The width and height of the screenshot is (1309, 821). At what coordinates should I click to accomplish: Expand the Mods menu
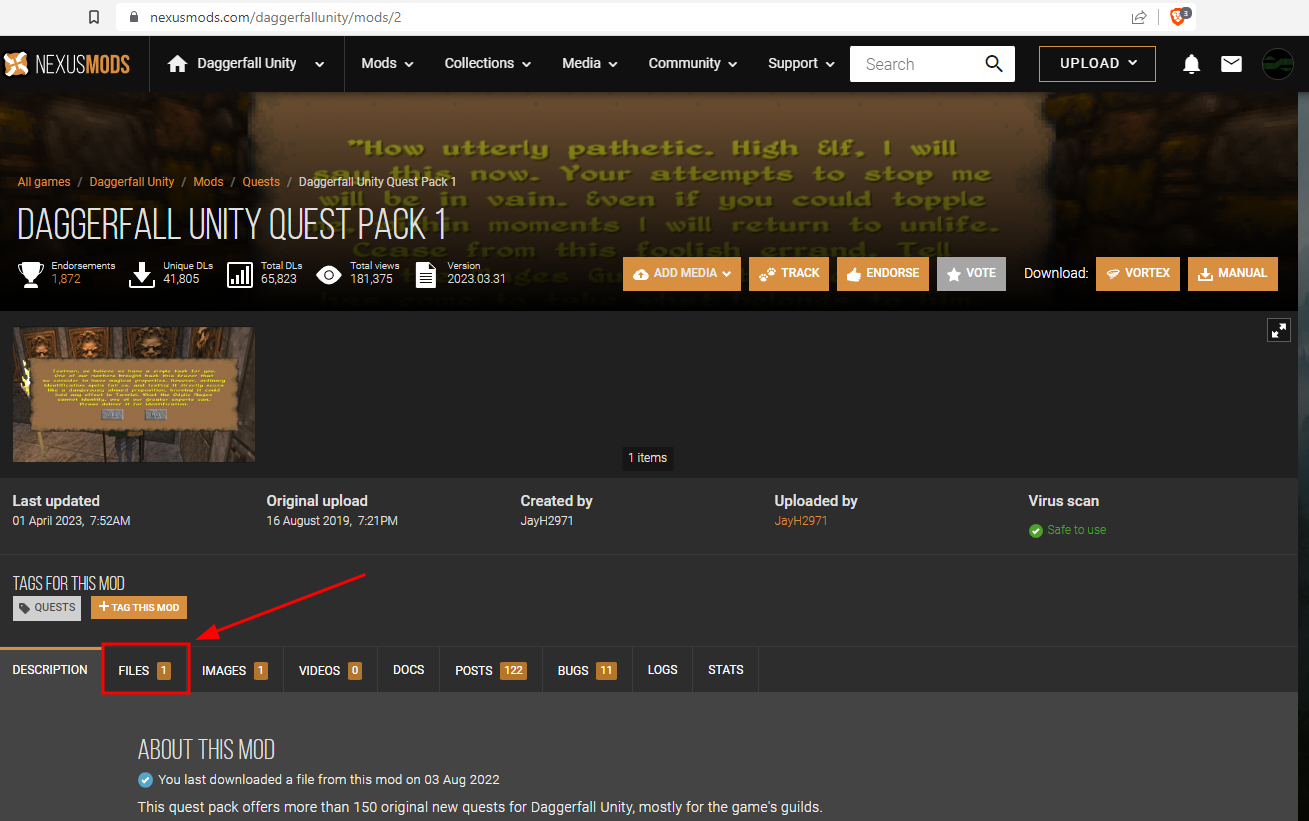[x=387, y=64]
